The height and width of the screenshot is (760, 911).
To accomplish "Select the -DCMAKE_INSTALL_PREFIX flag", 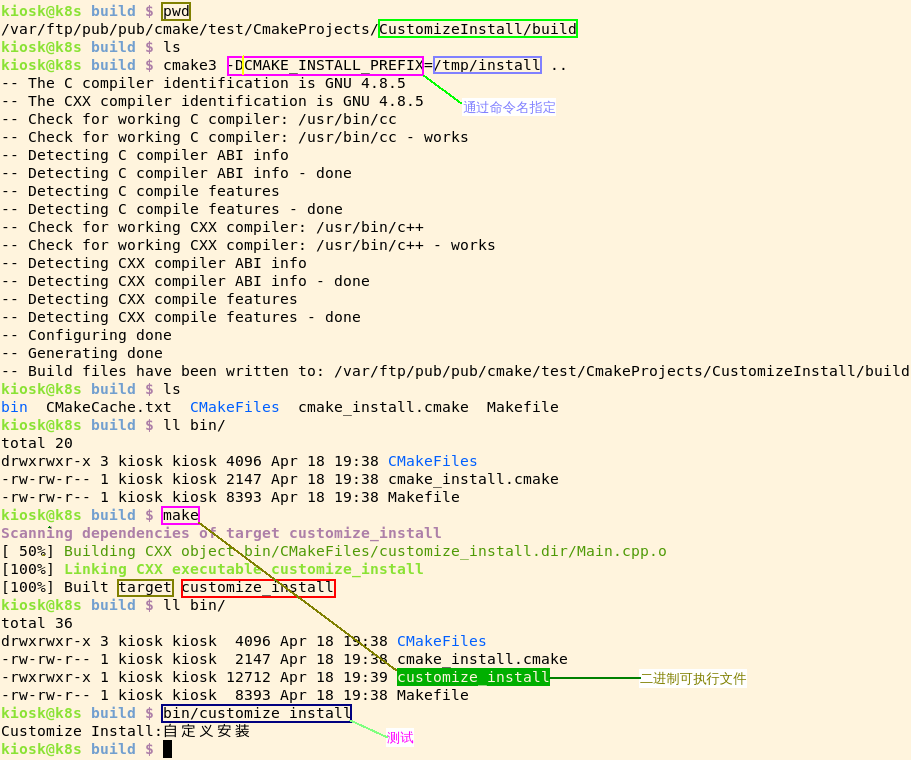I will click(324, 65).
